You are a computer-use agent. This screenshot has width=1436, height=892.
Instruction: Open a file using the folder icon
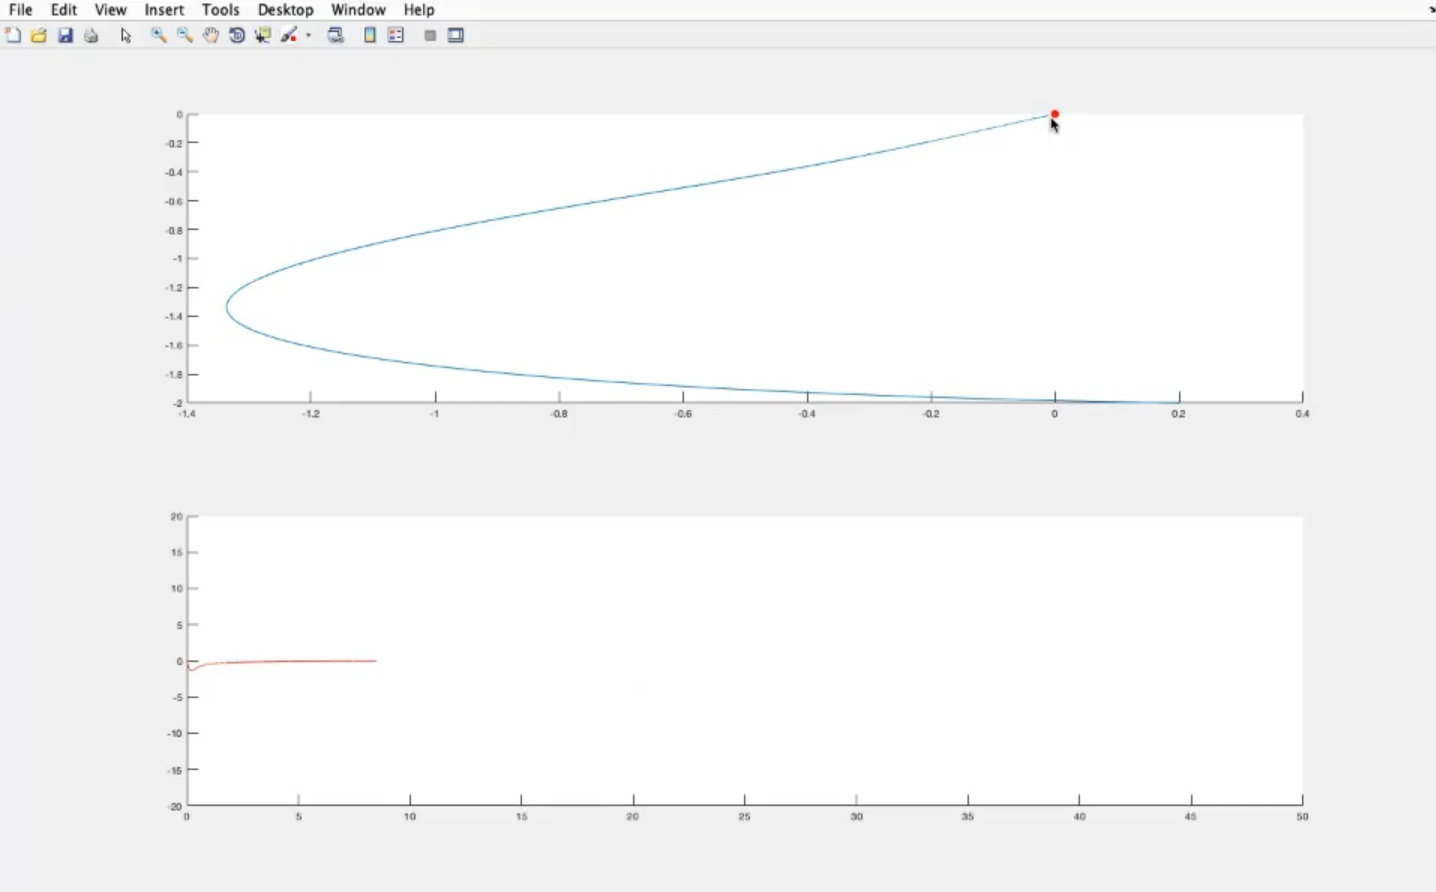coord(39,35)
